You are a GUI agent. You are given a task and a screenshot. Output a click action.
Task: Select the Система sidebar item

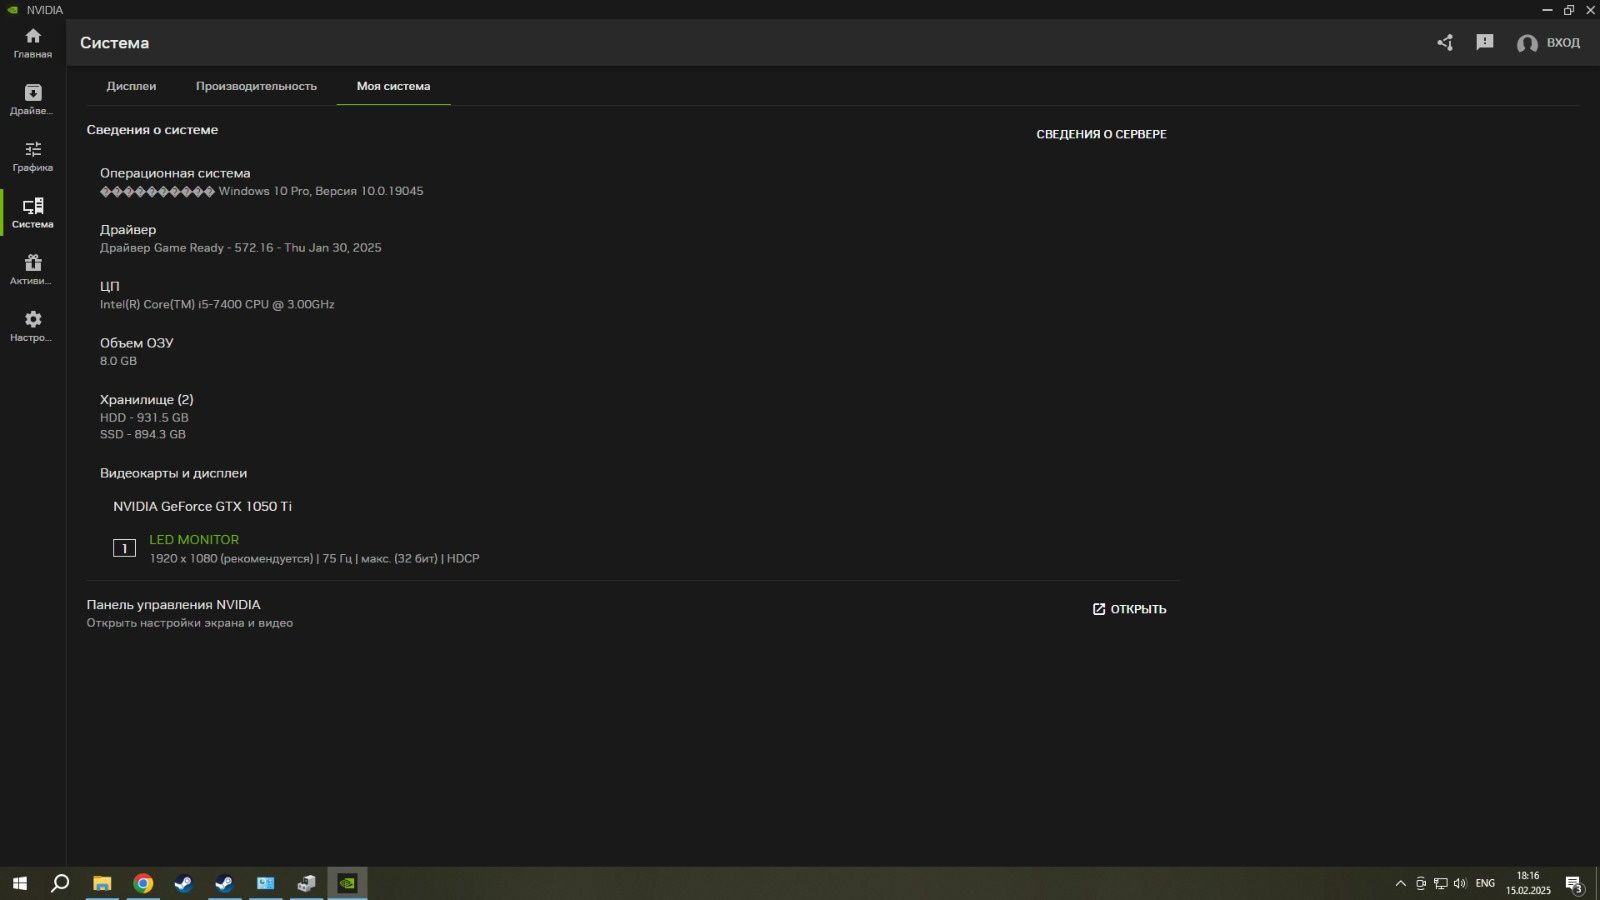(x=33, y=213)
